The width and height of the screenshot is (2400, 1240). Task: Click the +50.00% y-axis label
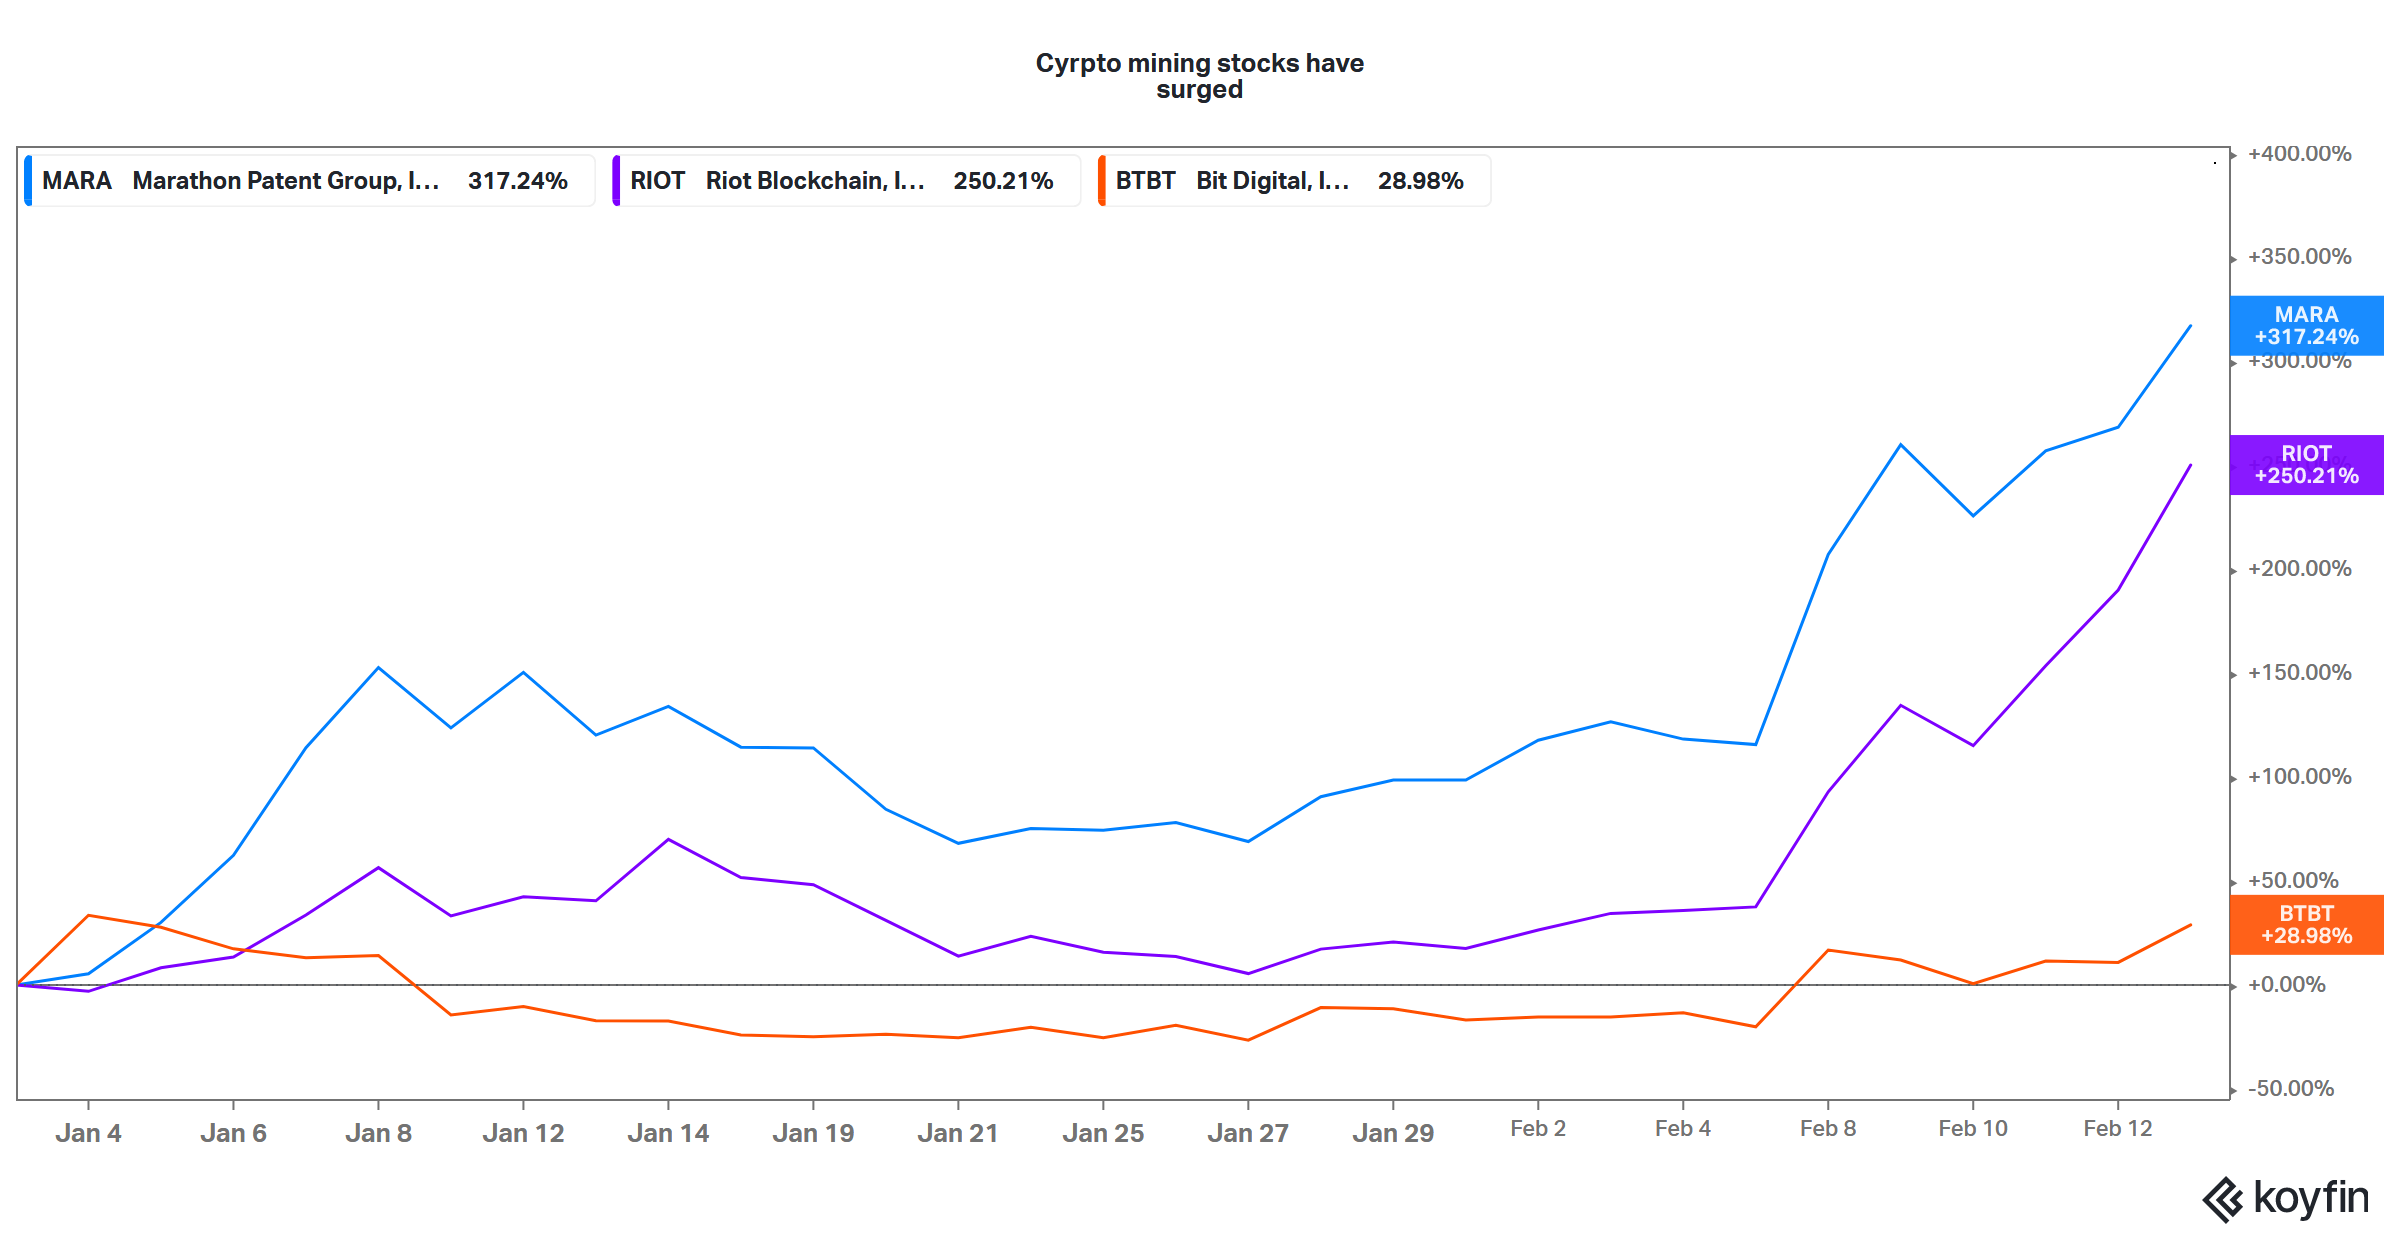click(2293, 880)
